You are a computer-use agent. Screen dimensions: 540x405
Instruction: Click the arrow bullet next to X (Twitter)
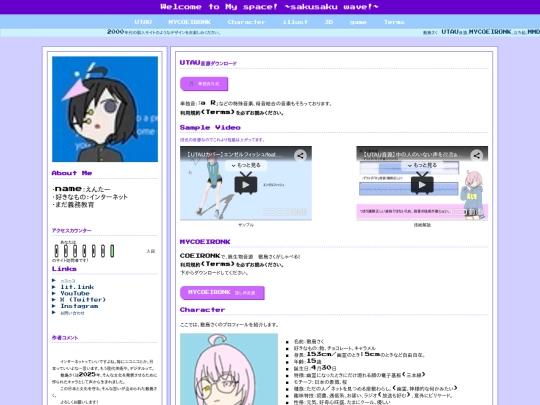point(54,300)
